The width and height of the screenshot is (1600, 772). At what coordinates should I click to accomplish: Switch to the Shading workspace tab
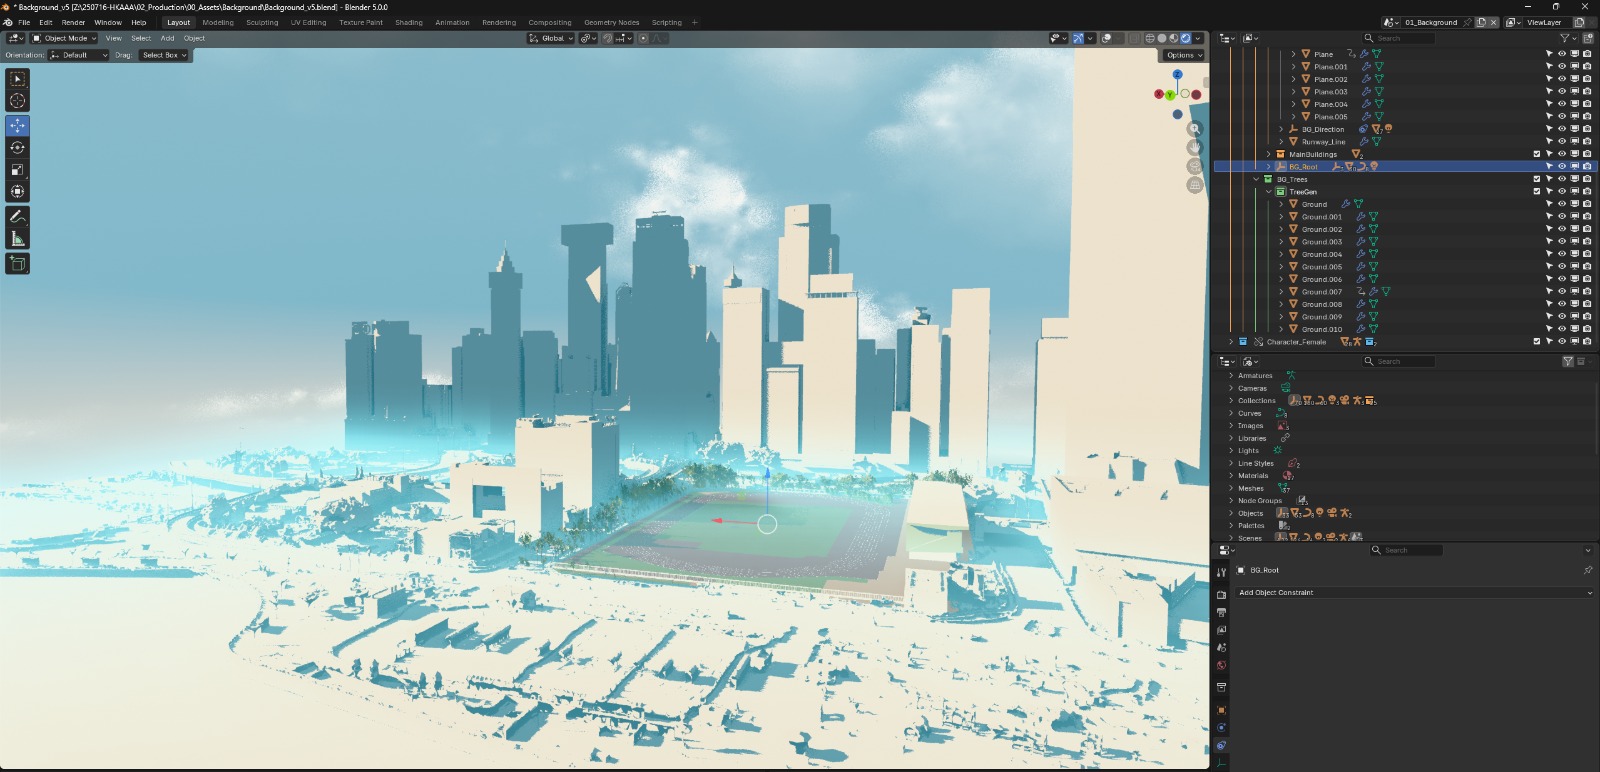pos(409,22)
